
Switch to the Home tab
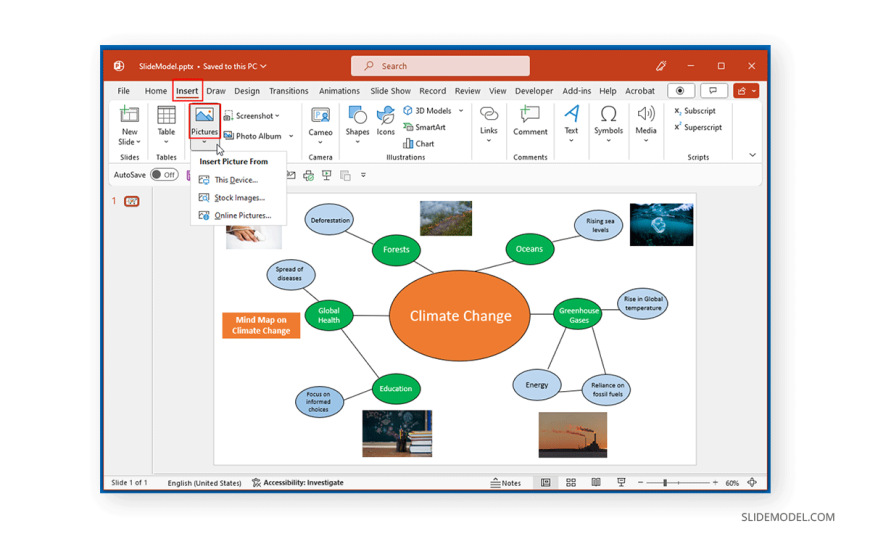click(x=155, y=91)
